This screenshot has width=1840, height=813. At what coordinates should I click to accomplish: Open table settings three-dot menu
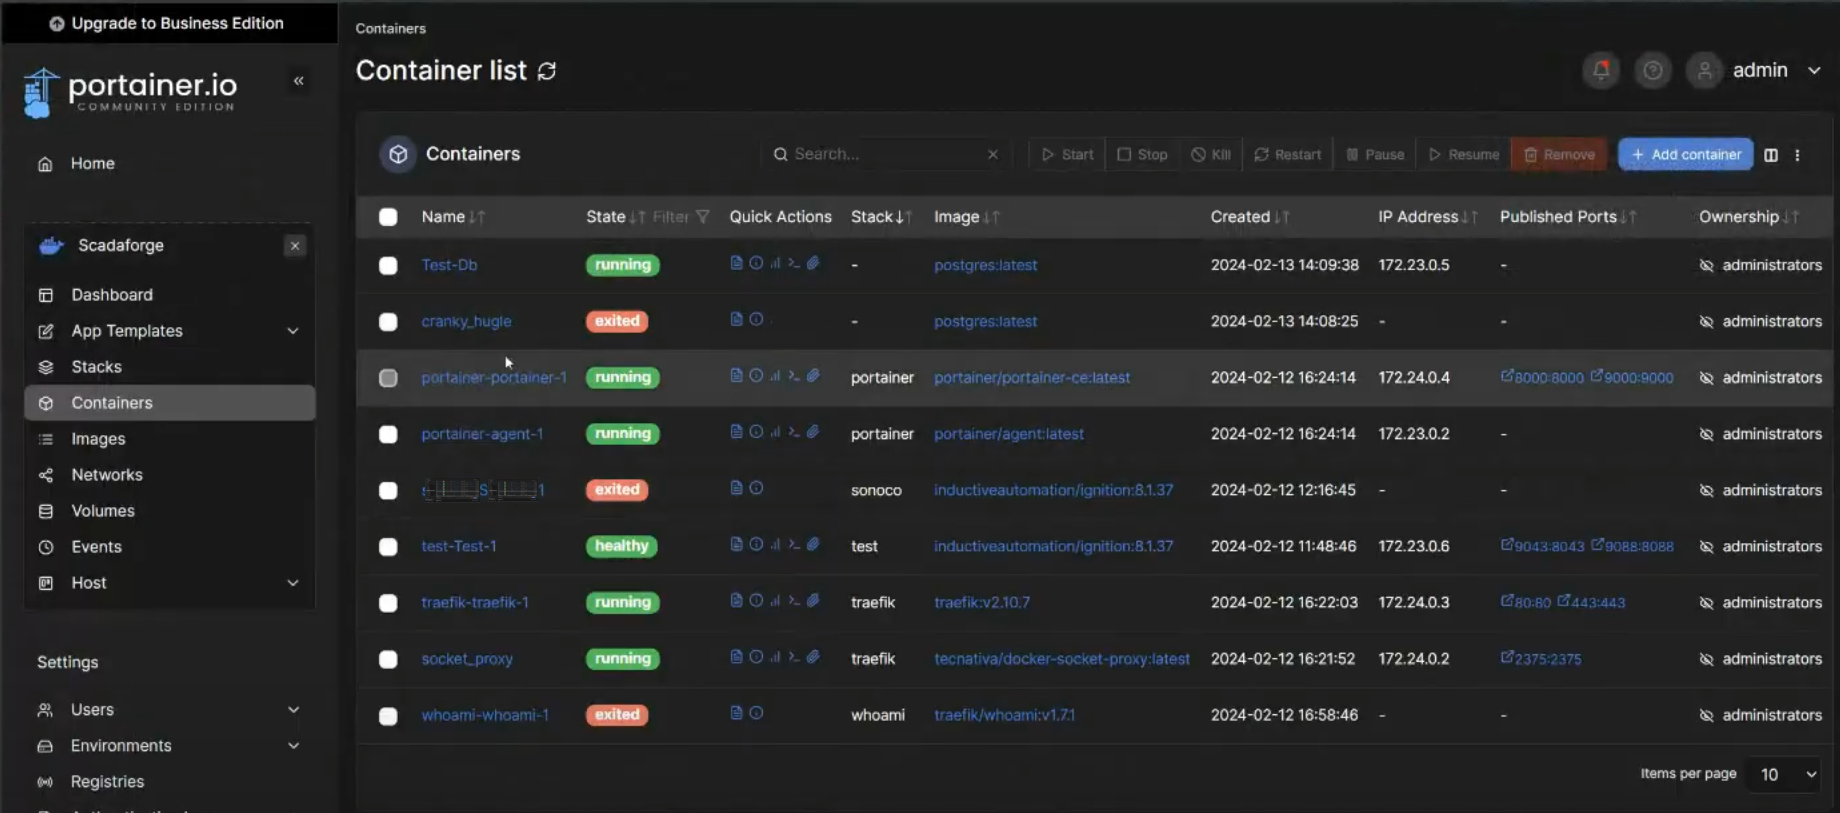coord(1797,155)
